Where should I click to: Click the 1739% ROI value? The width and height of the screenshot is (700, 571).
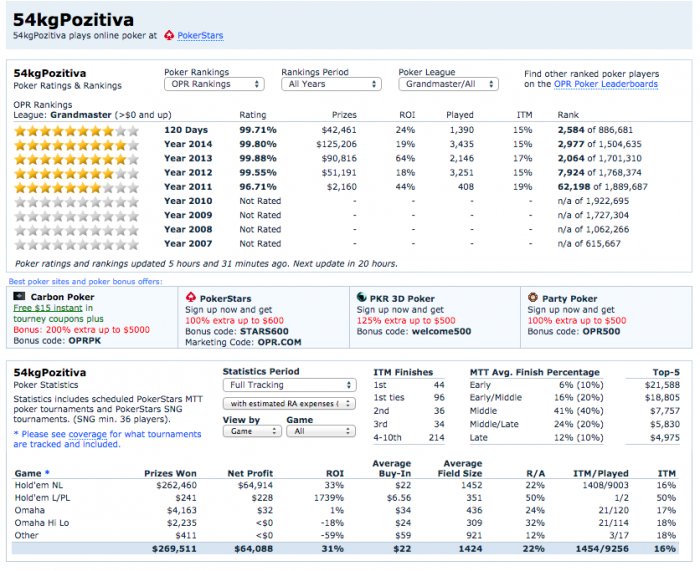pos(329,498)
